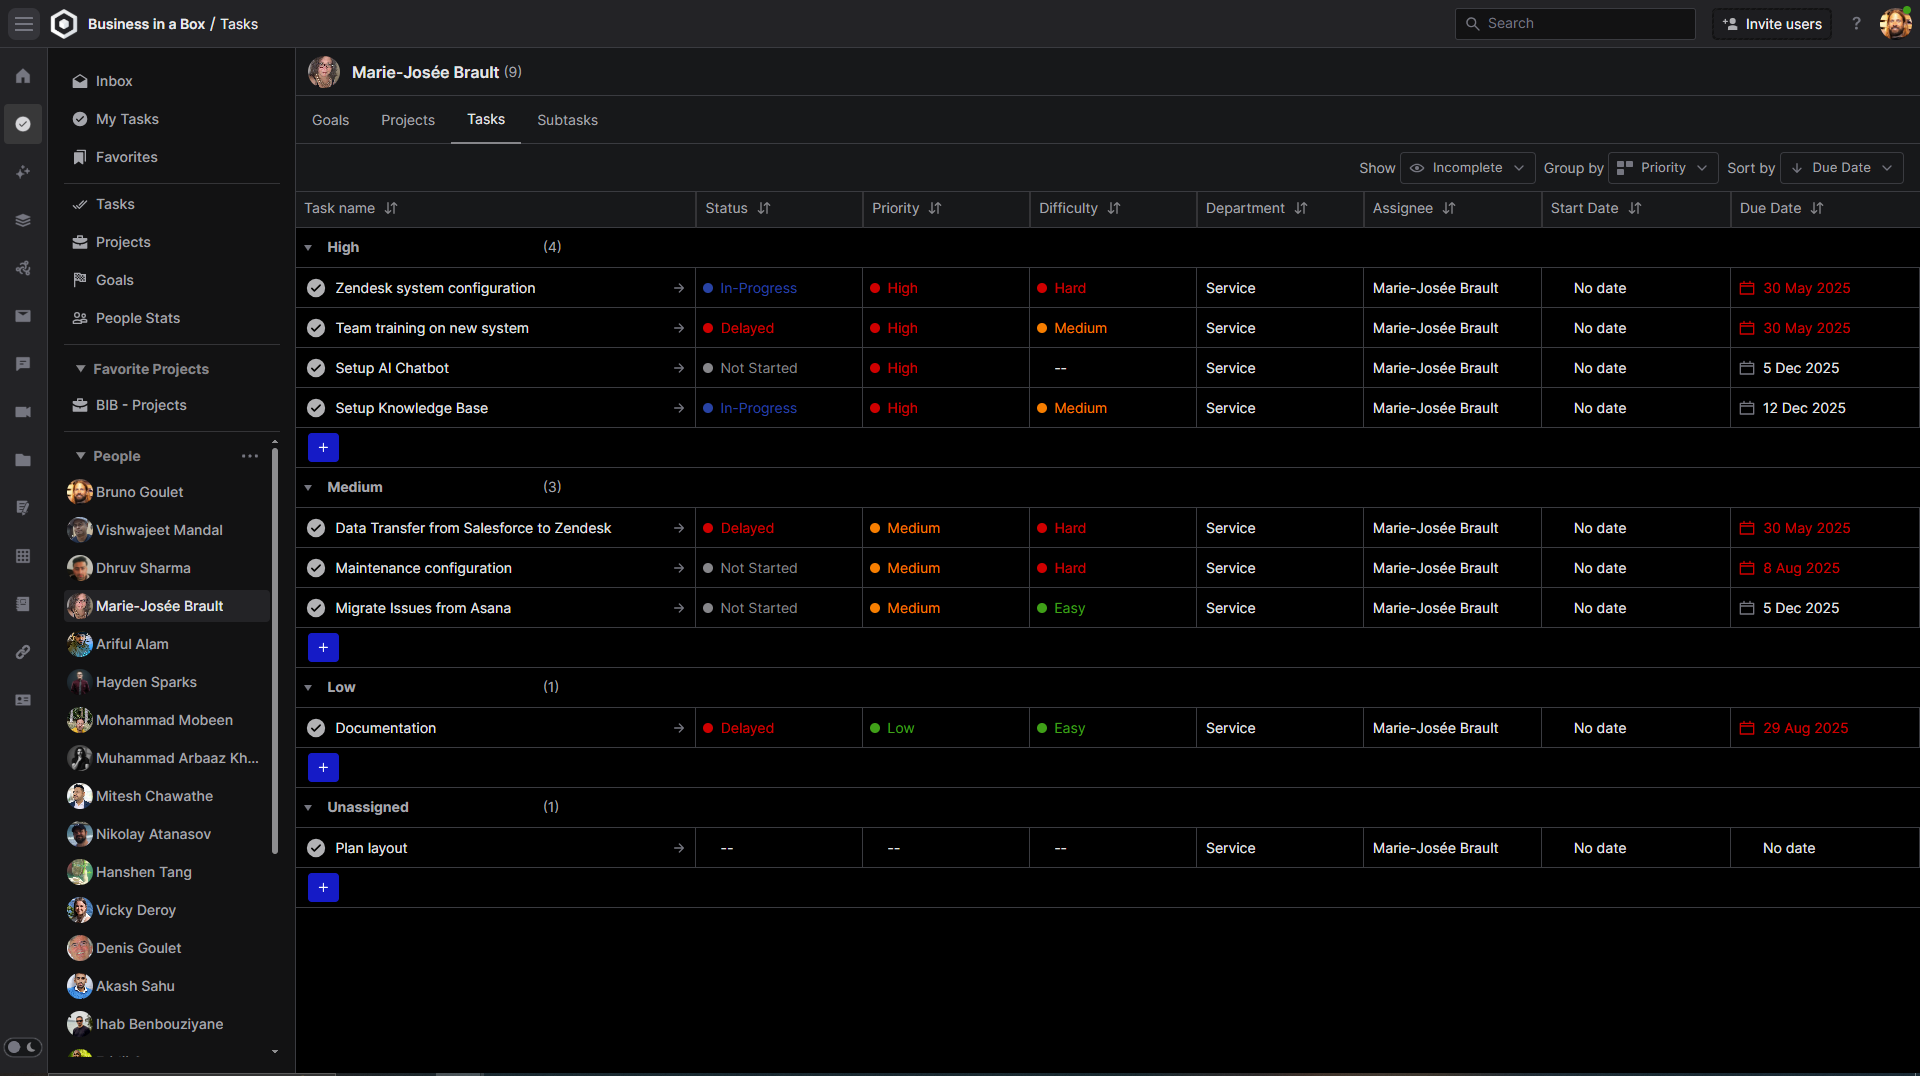
Task: Open arrow for Setup AI Chatbot task
Action: (x=679, y=368)
